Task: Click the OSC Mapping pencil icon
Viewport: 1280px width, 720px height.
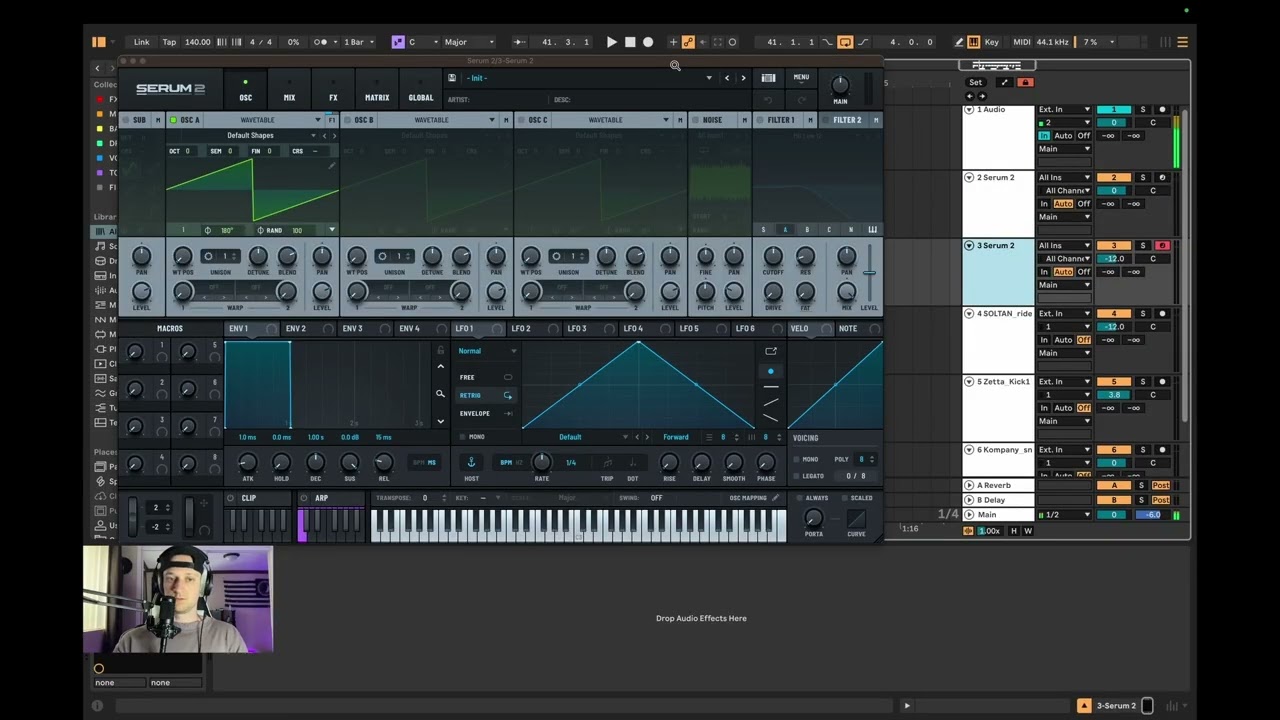Action: (x=775, y=498)
